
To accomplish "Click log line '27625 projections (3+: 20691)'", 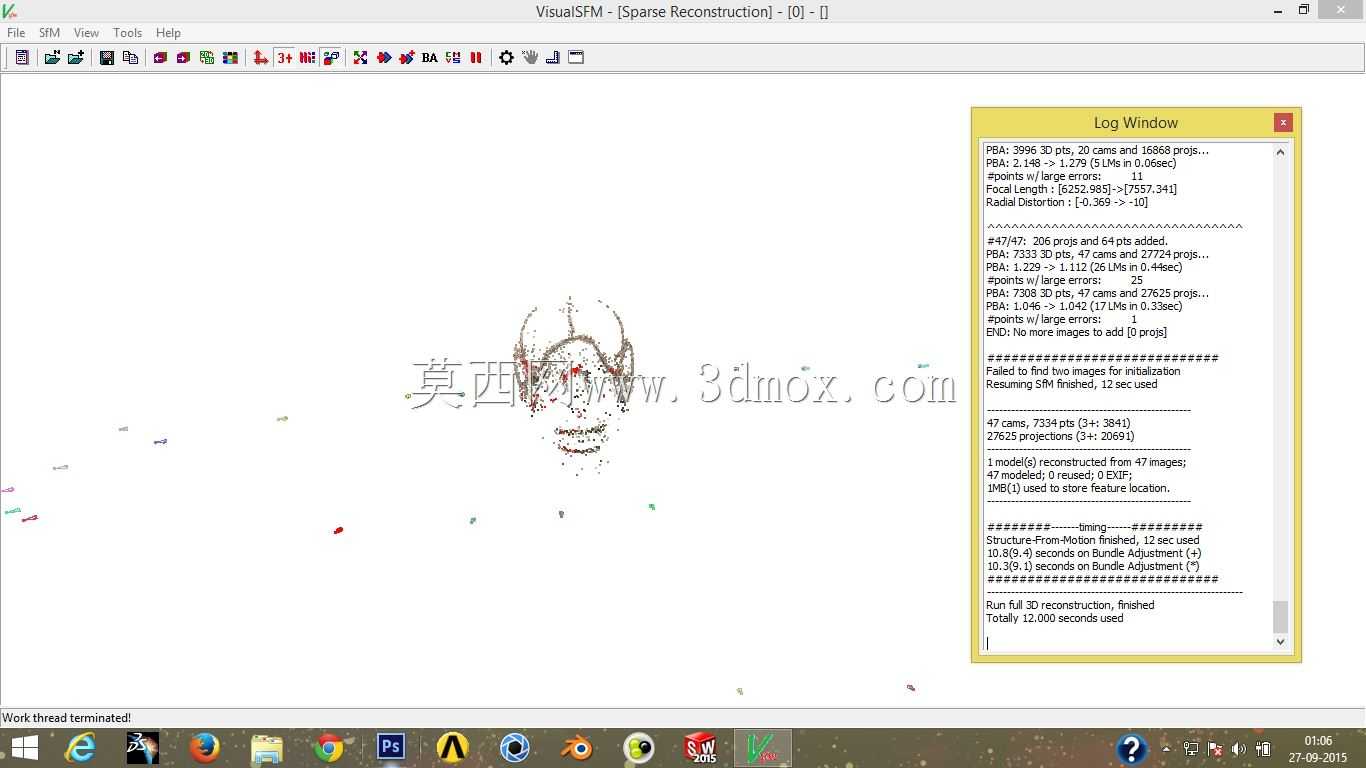I will point(1061,436).
